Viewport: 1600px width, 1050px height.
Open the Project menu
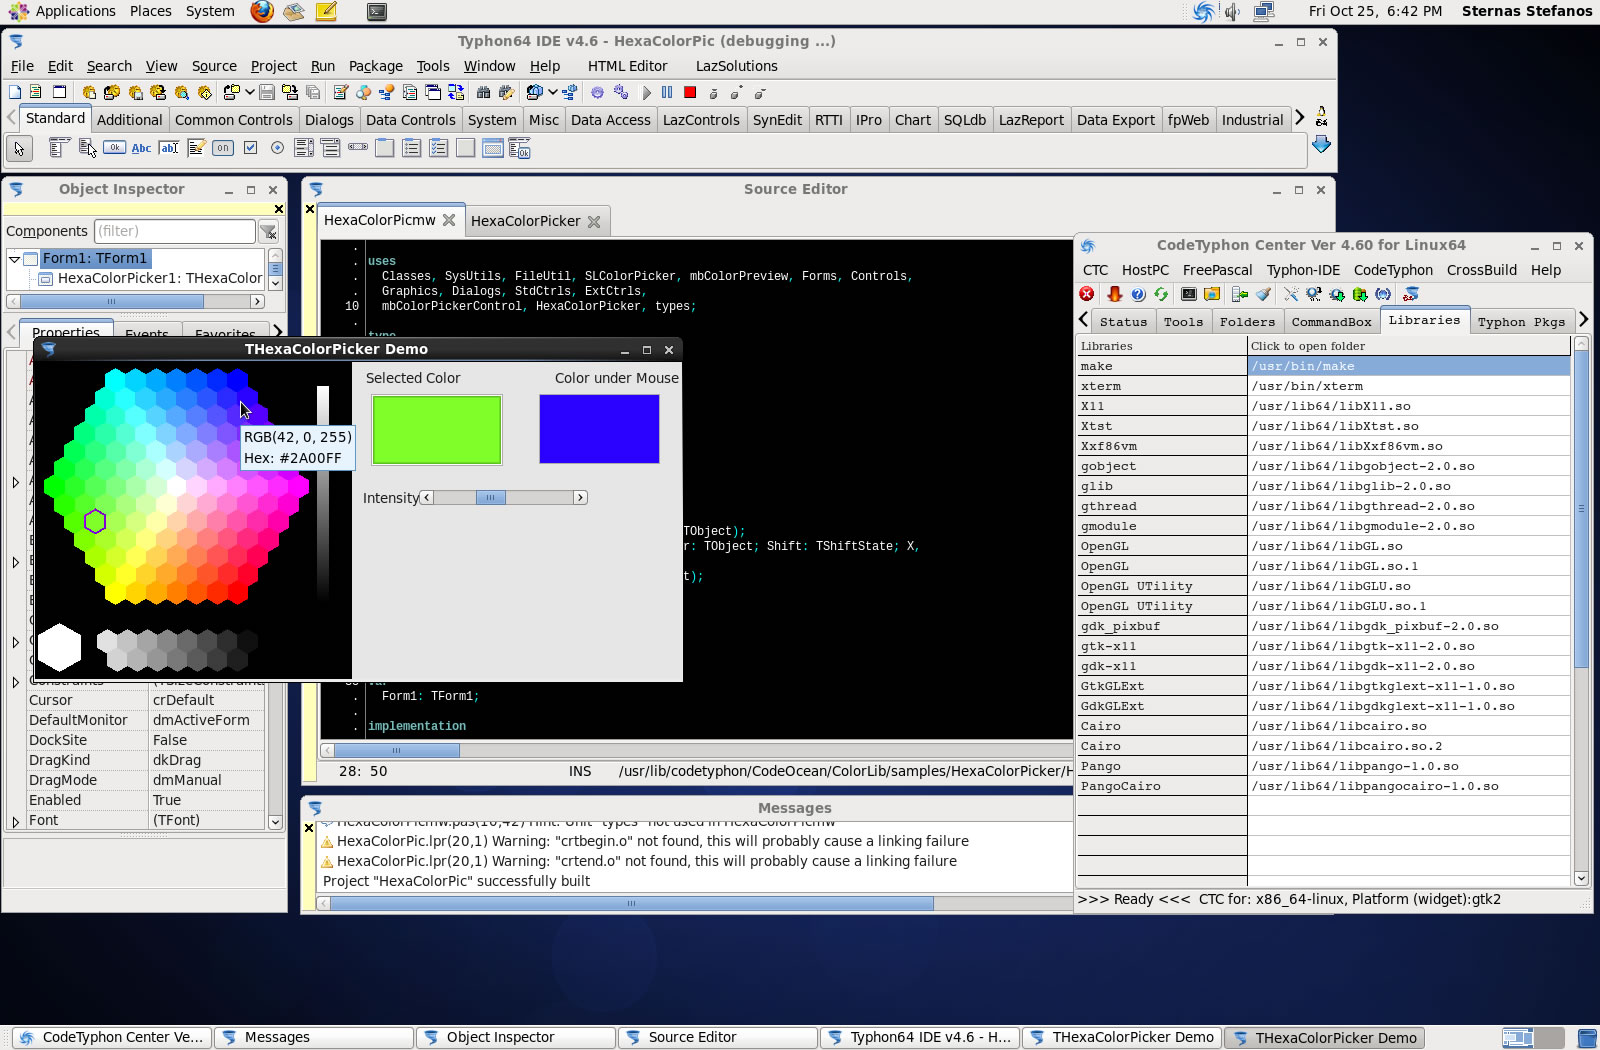coord(273,66)
